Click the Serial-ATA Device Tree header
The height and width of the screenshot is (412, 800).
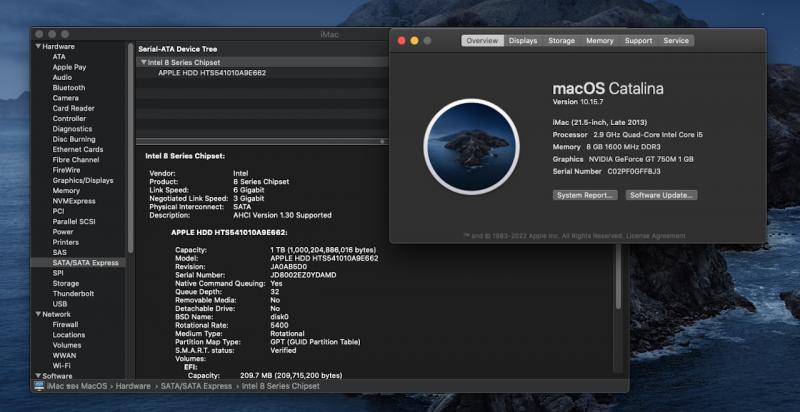178,49
